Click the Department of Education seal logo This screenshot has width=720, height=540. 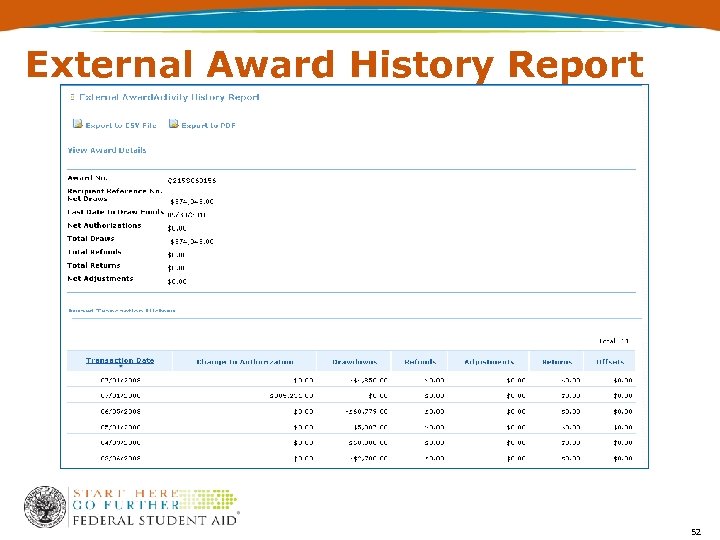45,507
